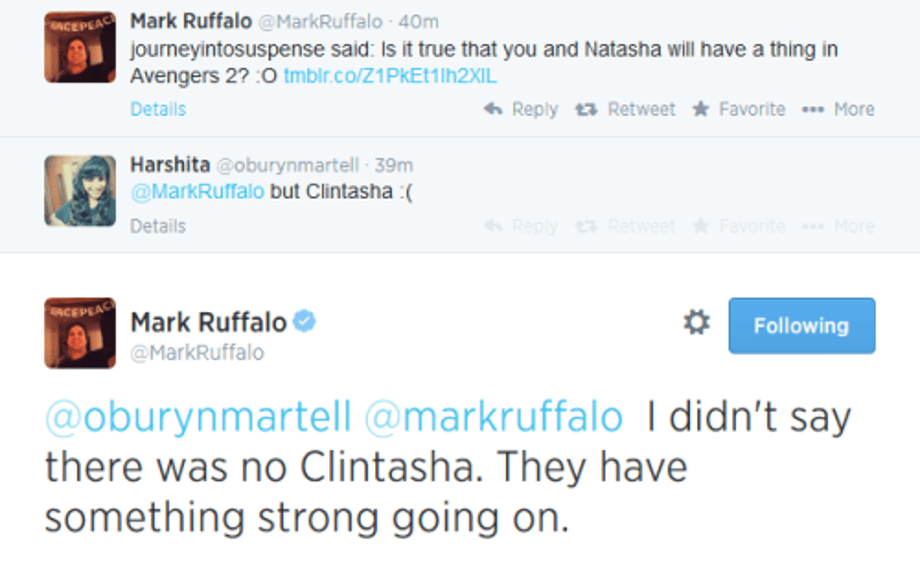Open the @markruffalo mention in the main tweet
Screen dimensions: 920x564
click(493, 417)
